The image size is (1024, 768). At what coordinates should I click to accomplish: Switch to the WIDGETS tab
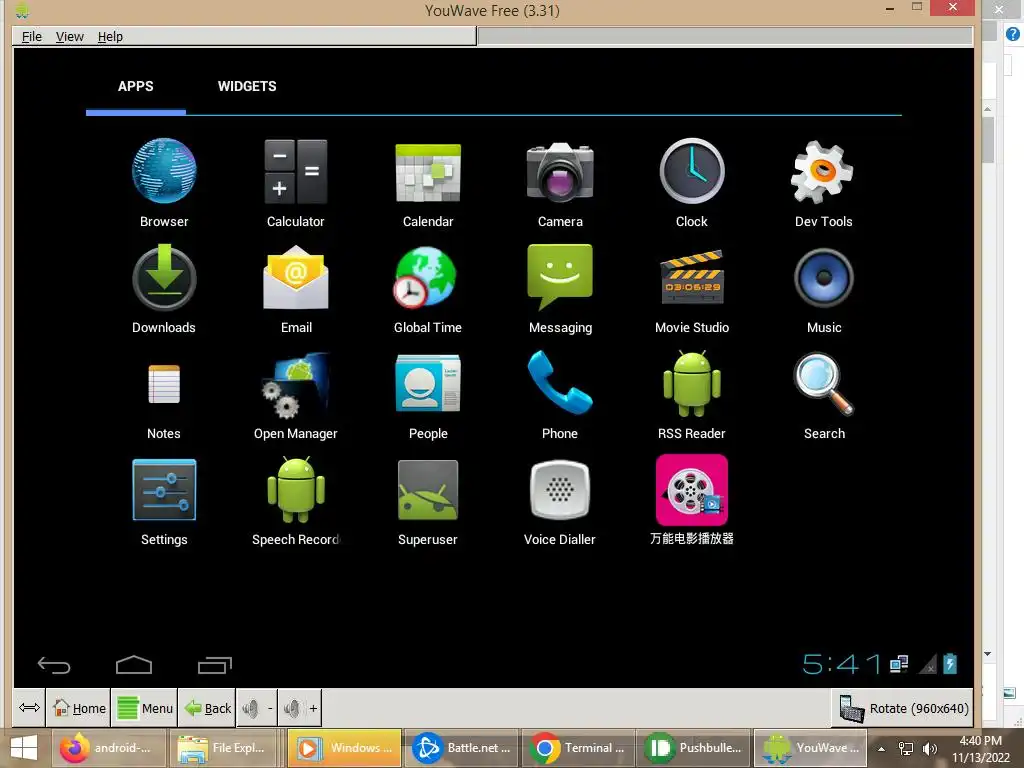pos(247,86)
